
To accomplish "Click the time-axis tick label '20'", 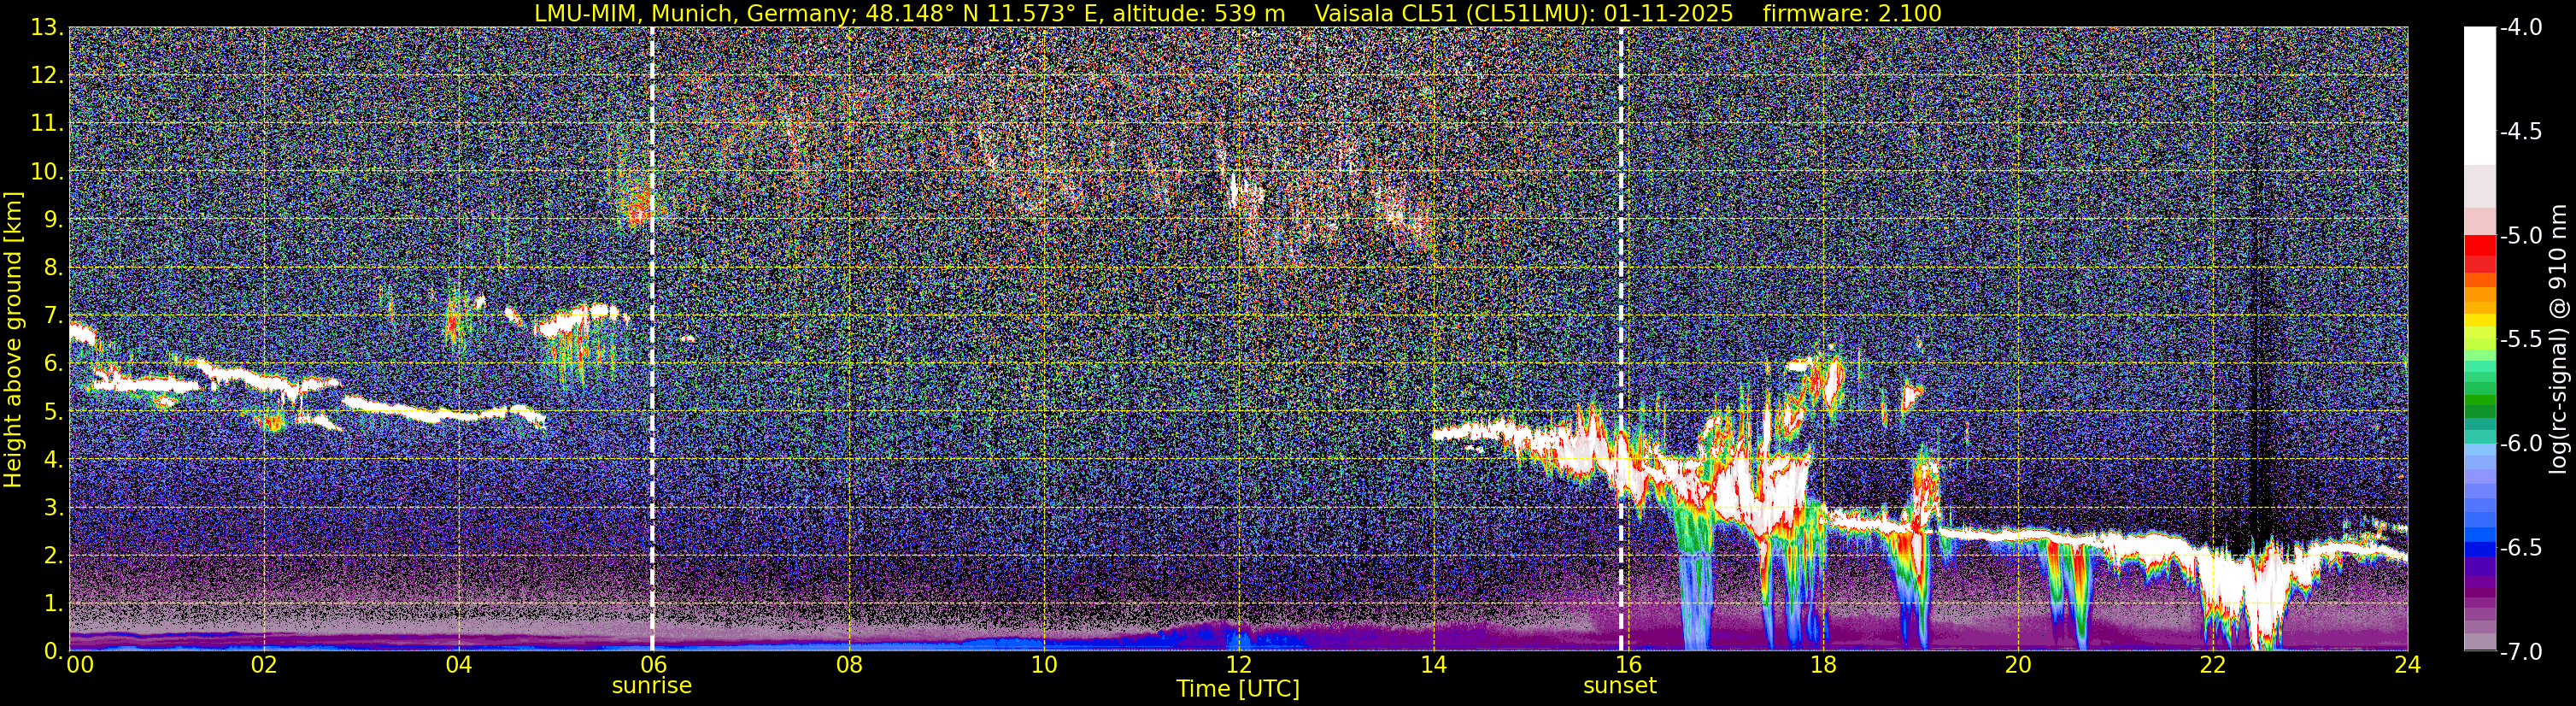I will pyautogui.click(x=2019, y=664).
